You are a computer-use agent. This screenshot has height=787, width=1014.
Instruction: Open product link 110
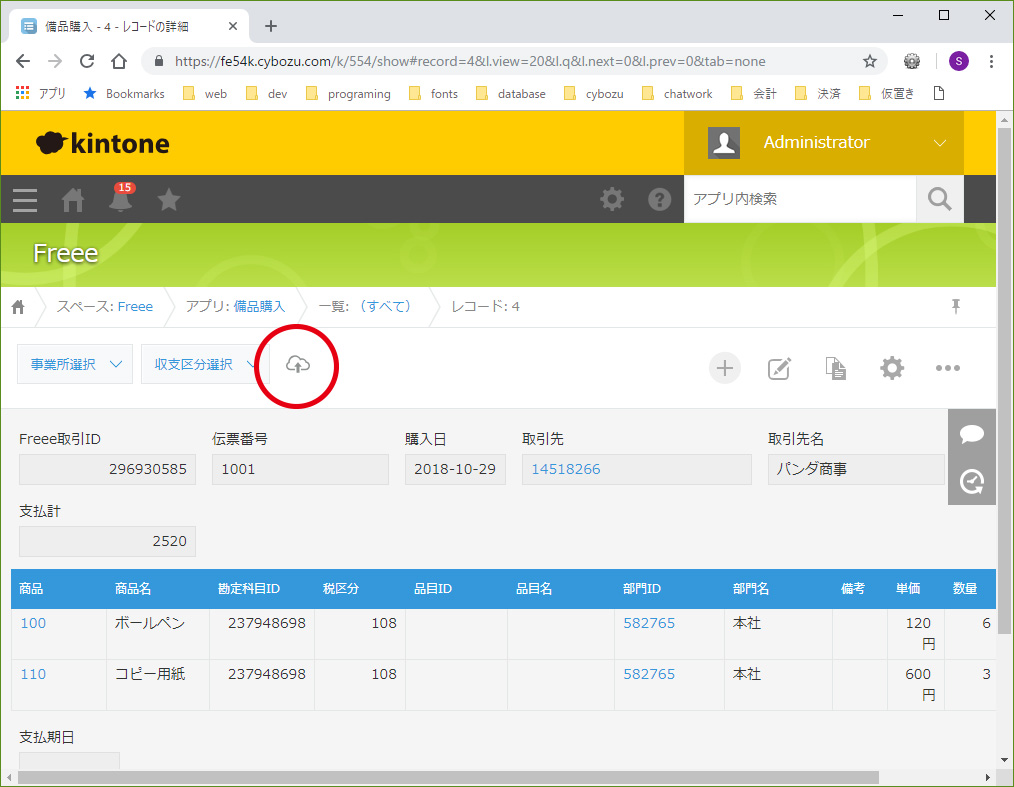tap(33, 674)
